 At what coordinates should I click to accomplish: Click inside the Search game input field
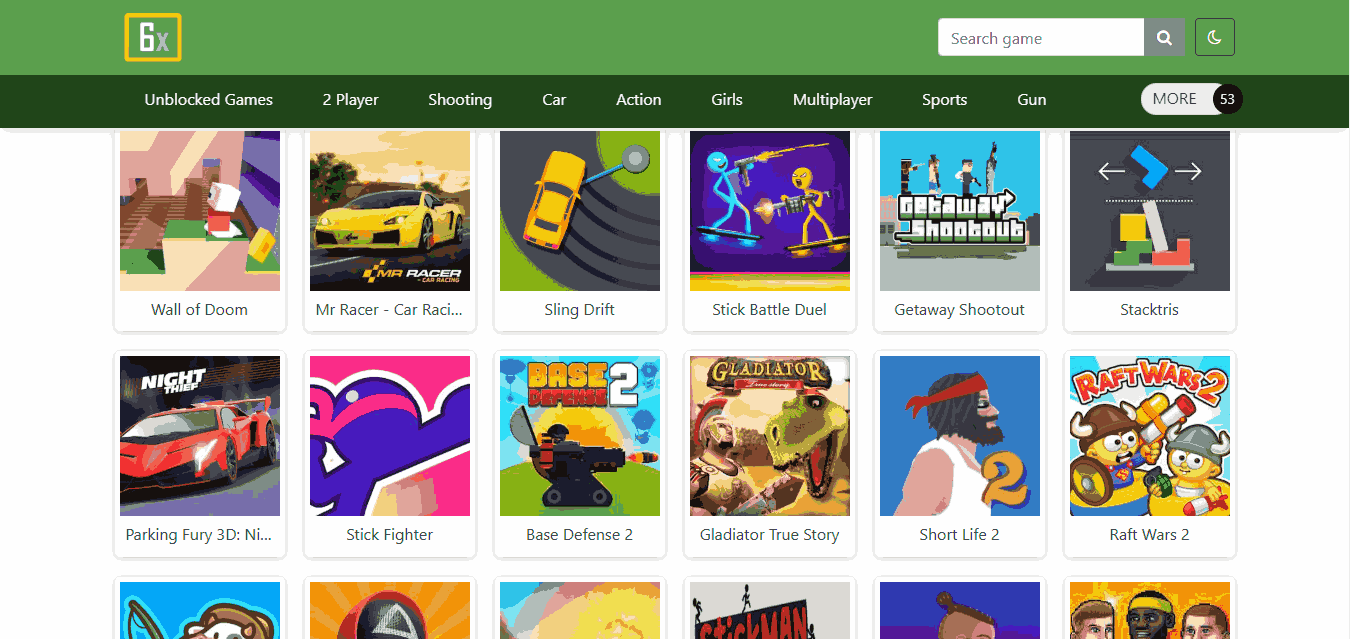pos(1040,37)
